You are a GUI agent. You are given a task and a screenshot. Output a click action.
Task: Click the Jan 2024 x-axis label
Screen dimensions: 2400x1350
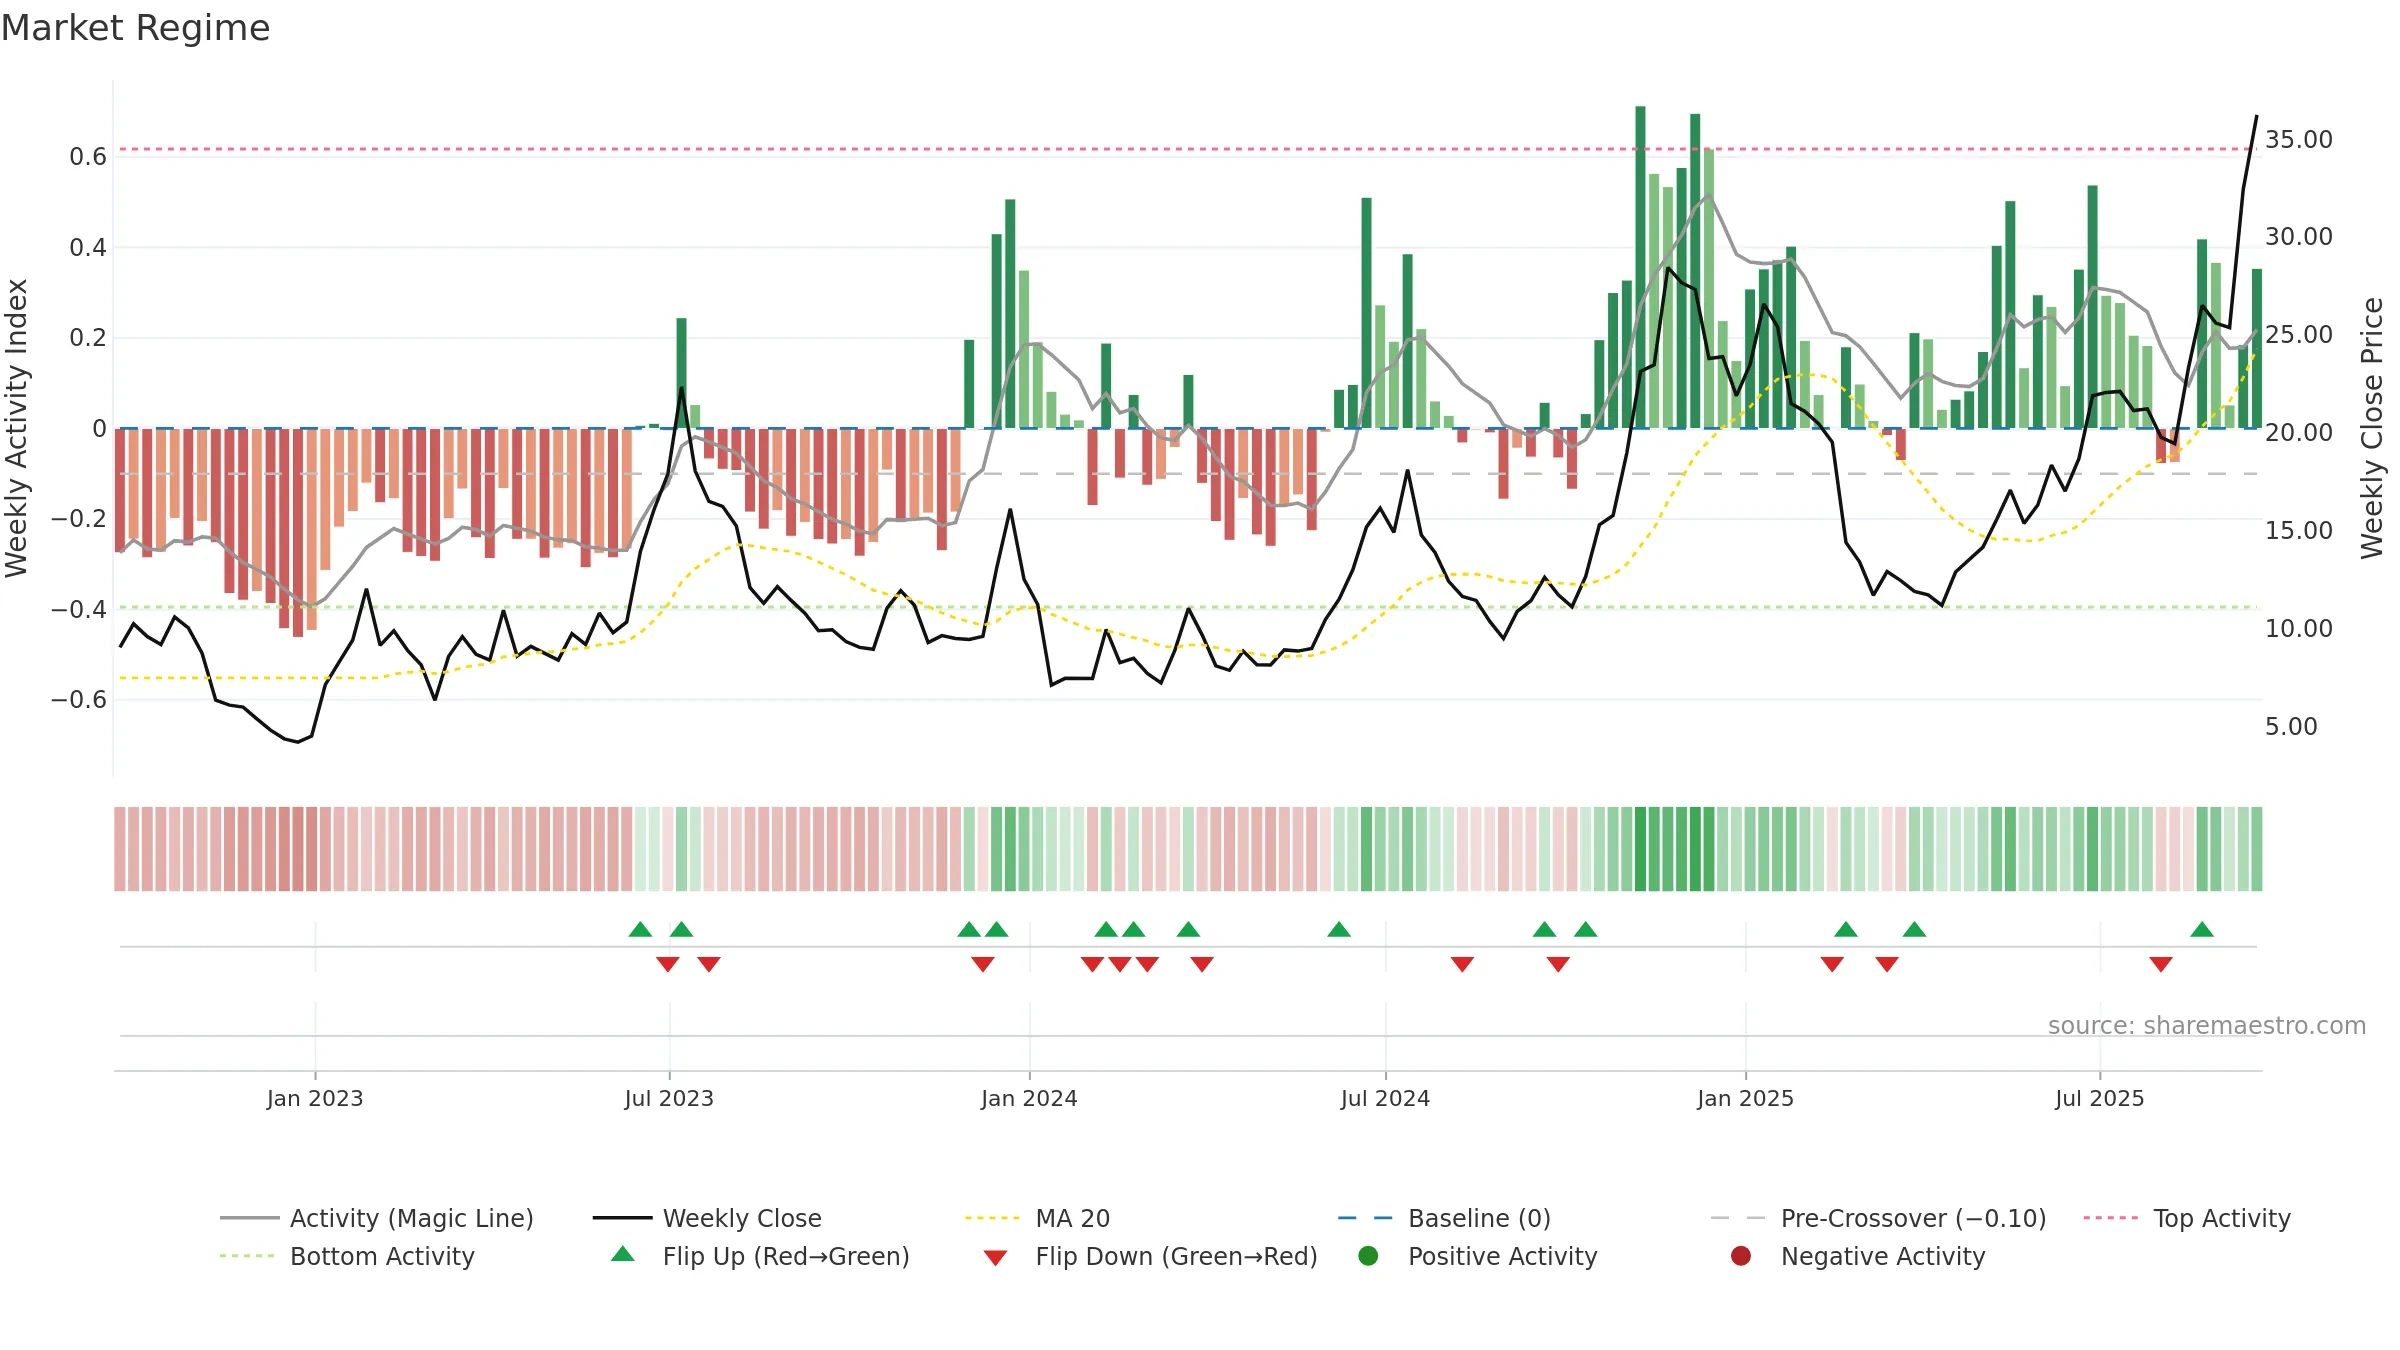tap(1029, 1098)
